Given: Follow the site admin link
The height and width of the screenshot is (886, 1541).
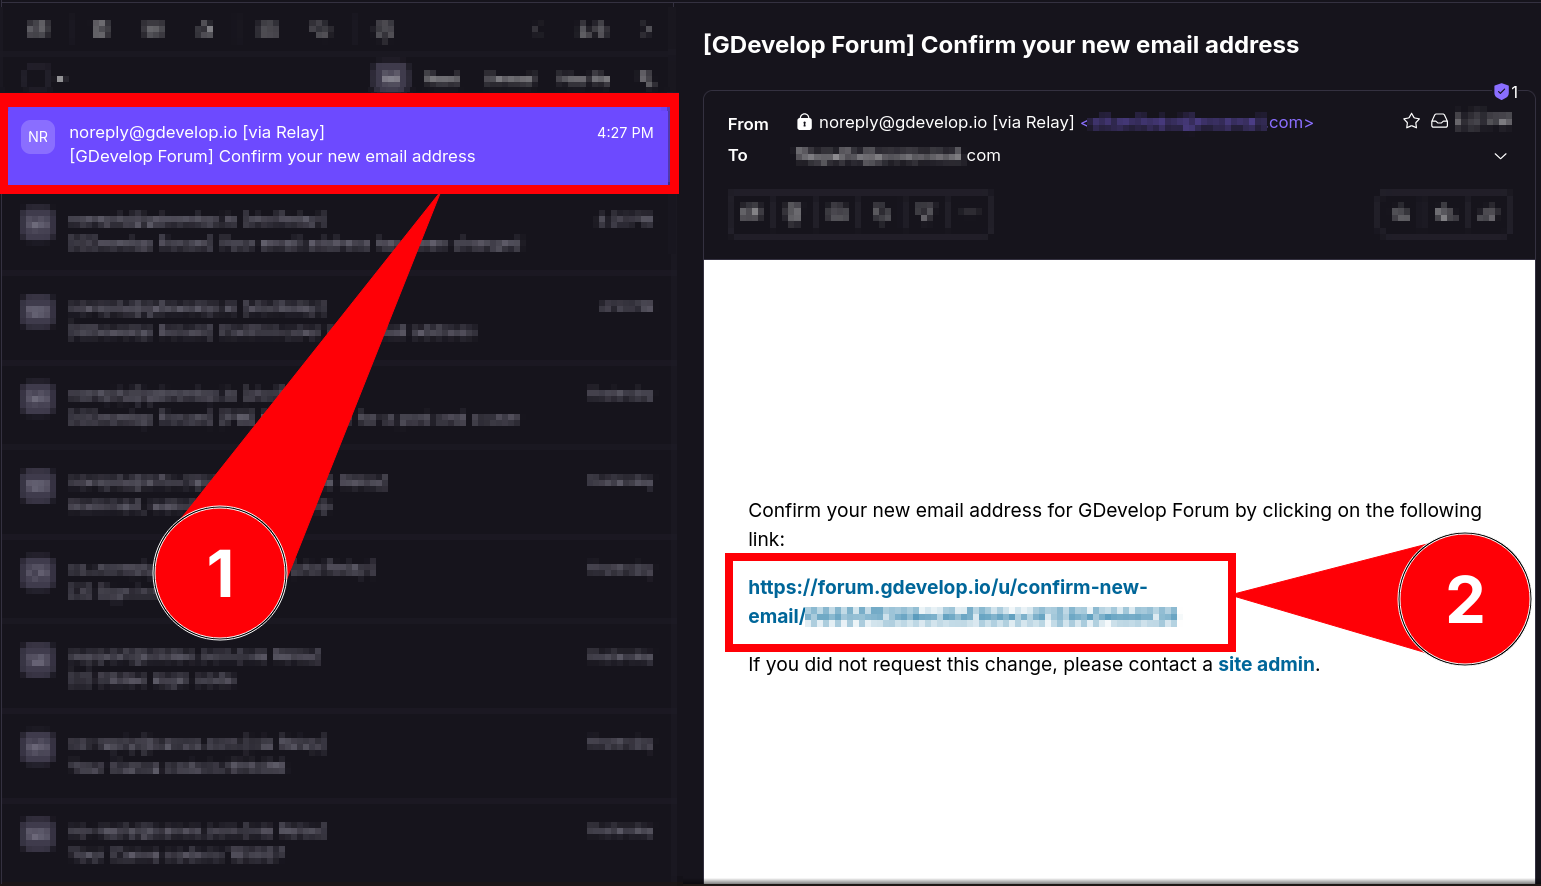Looking at the screenshot, I should coord(1266,664).
